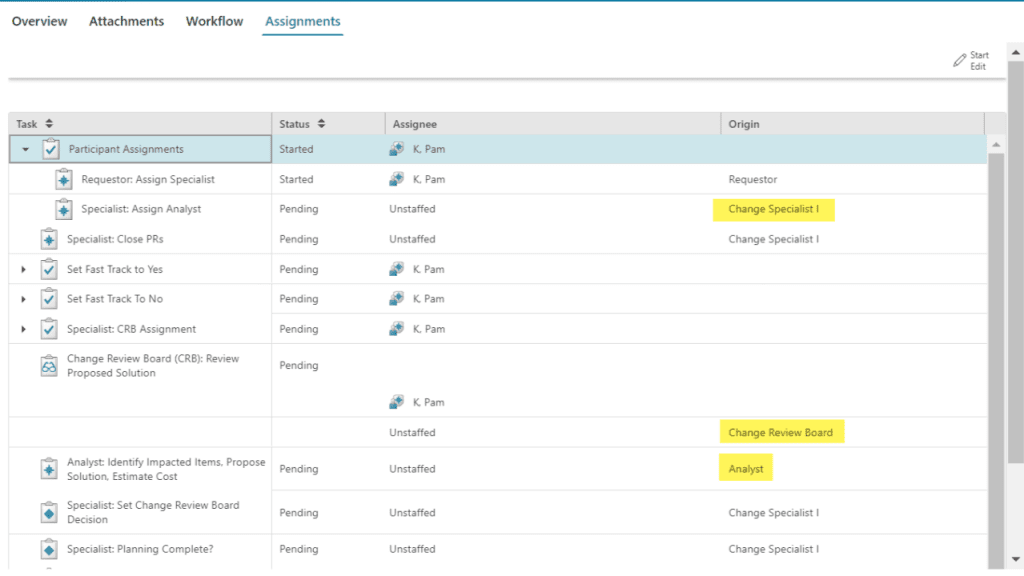Viewport: 1024px width, 576px height.
Task: Click the Specialist: Assign Analyst clipboard icon
Action: coord(64,210)
